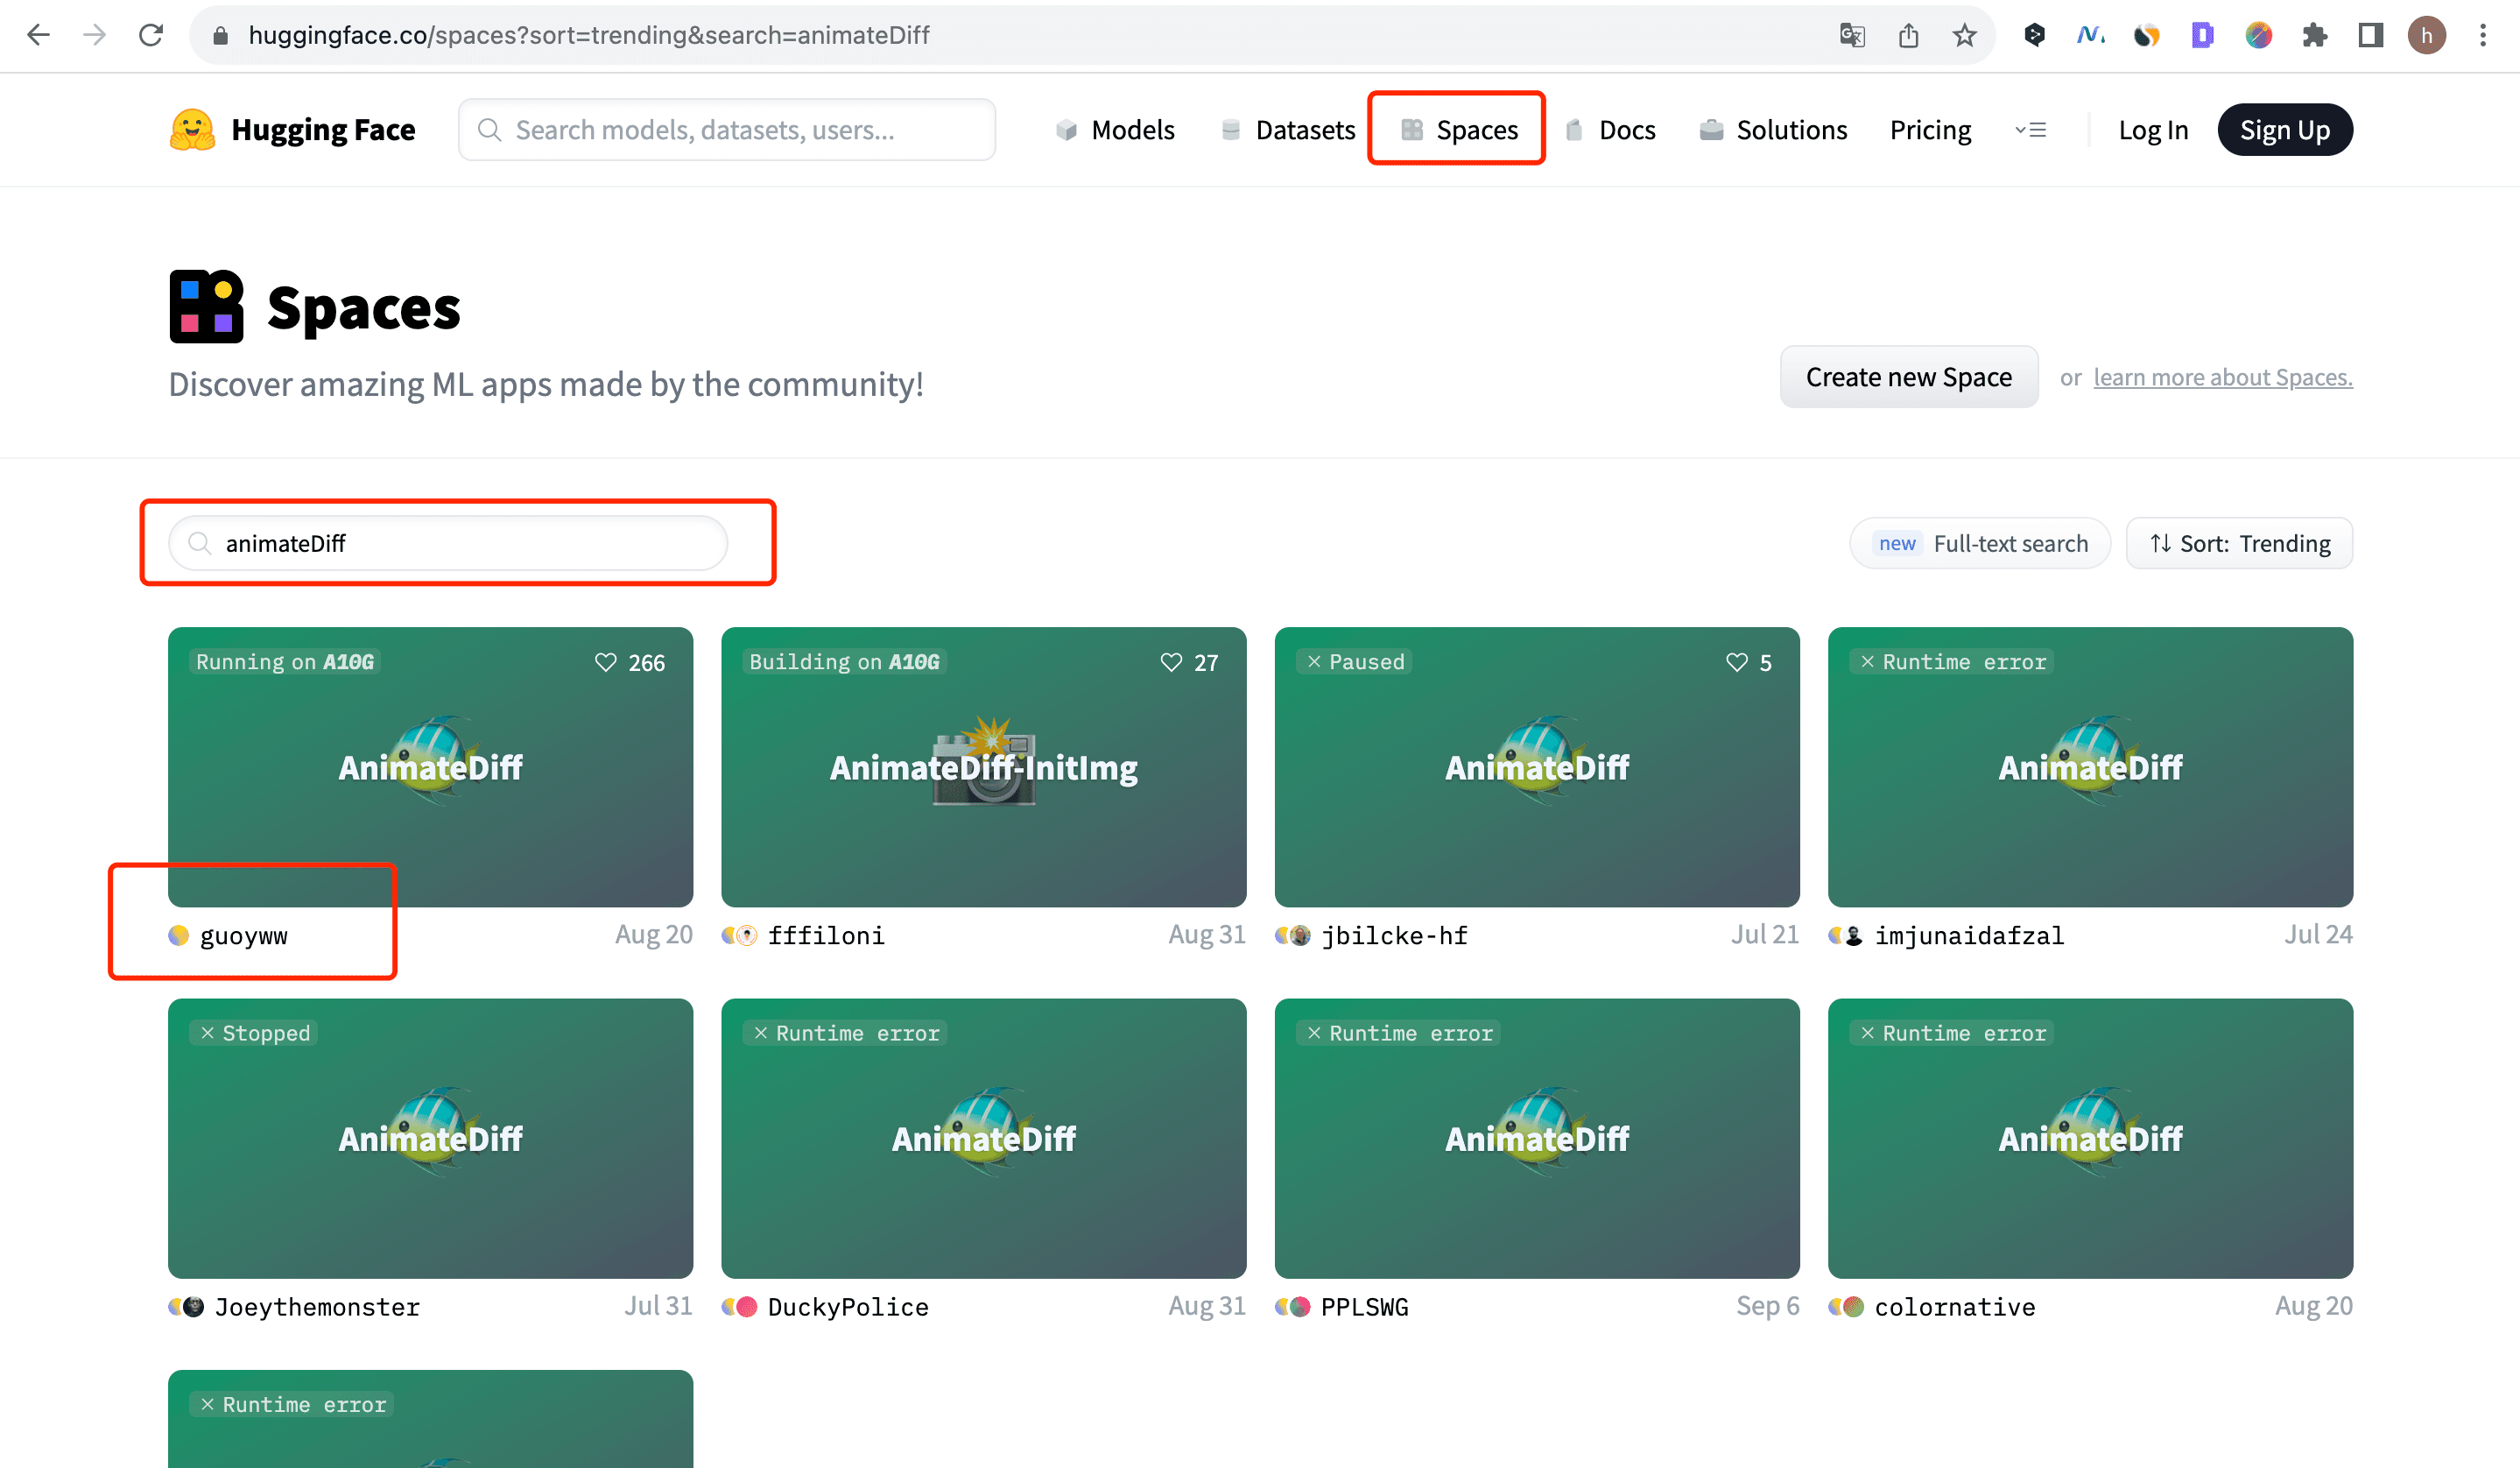Image resolution: width=2520 pixels, height=1468 pixels.
Task: Click the heart icon on AnimateDiff-InitImg card
Action: (x=1172, y=660)
